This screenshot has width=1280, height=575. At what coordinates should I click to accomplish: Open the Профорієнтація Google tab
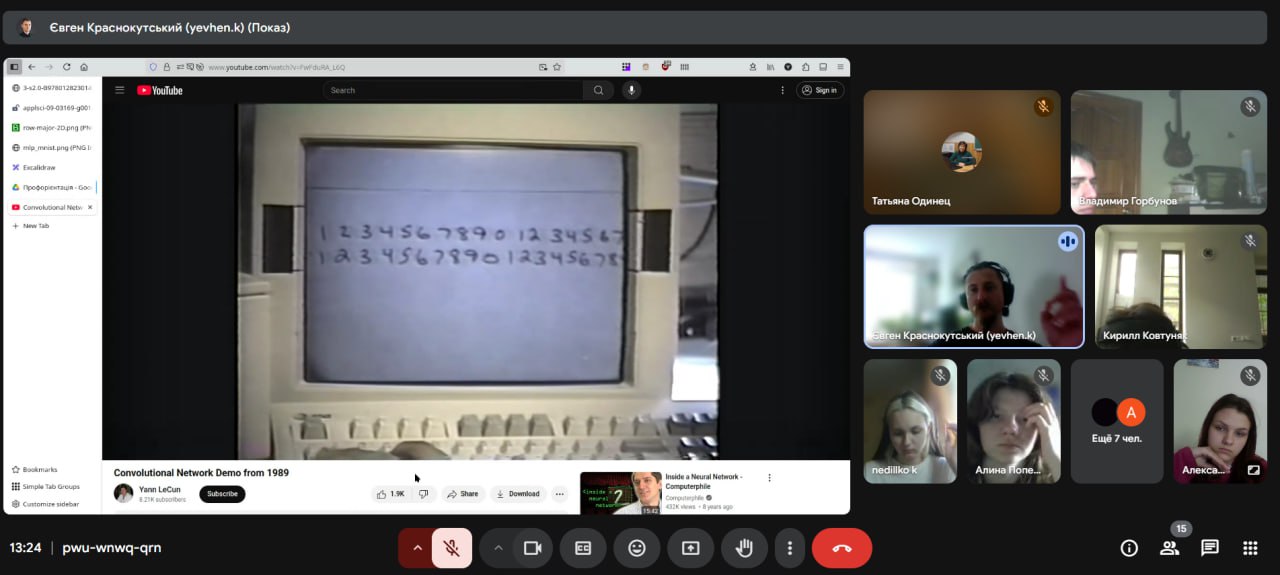(52, 187)
